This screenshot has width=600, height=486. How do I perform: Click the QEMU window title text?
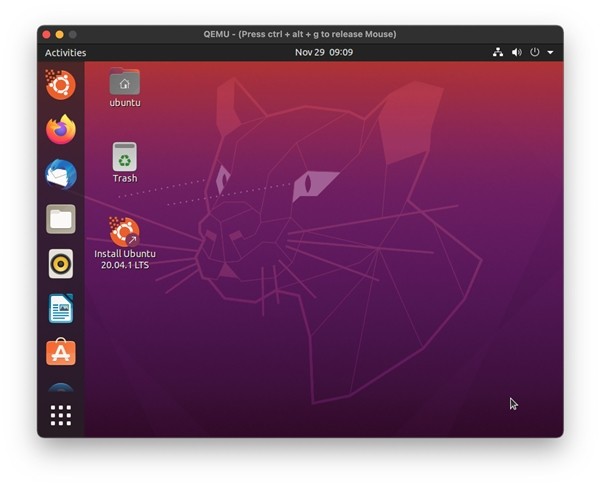tap(300, 34)
